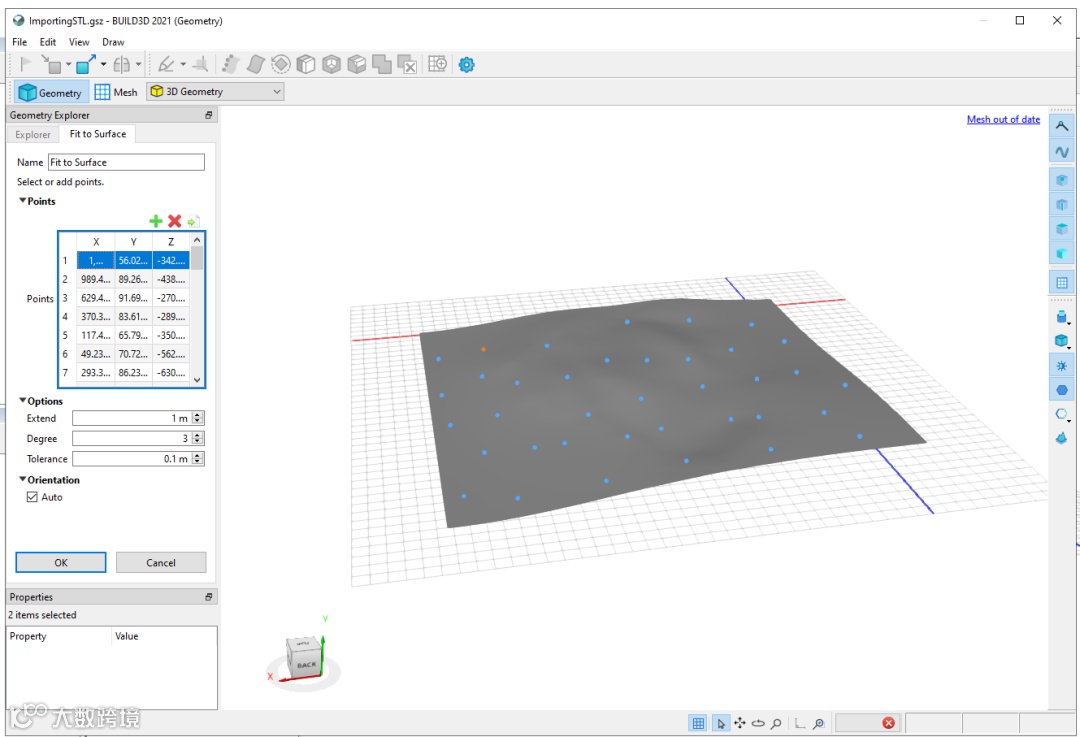Click the Extend value field

132,418
